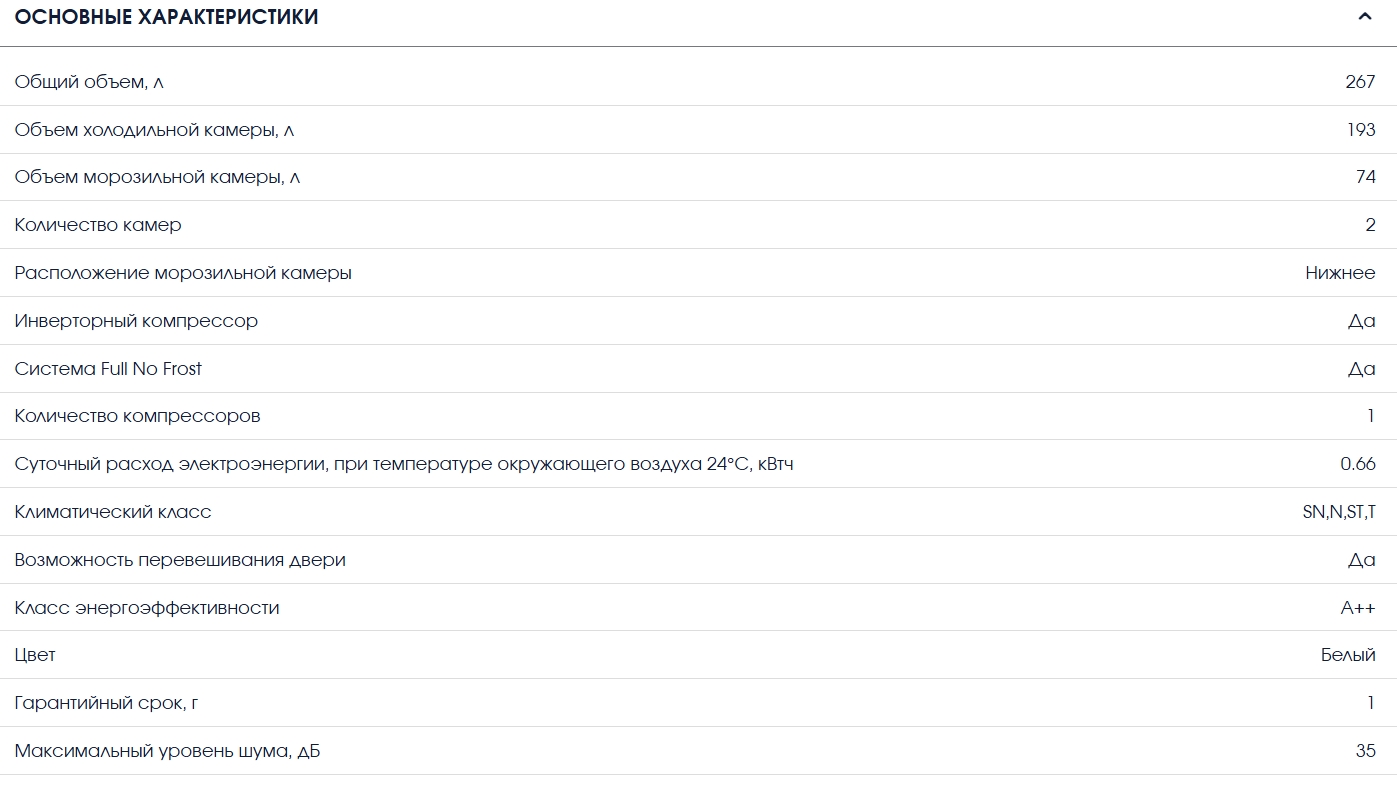Image resolution: width=1397 pixels, height=785 pixels.
Task: Click the 'Количество камер' label
Action: tap(98, 225)
